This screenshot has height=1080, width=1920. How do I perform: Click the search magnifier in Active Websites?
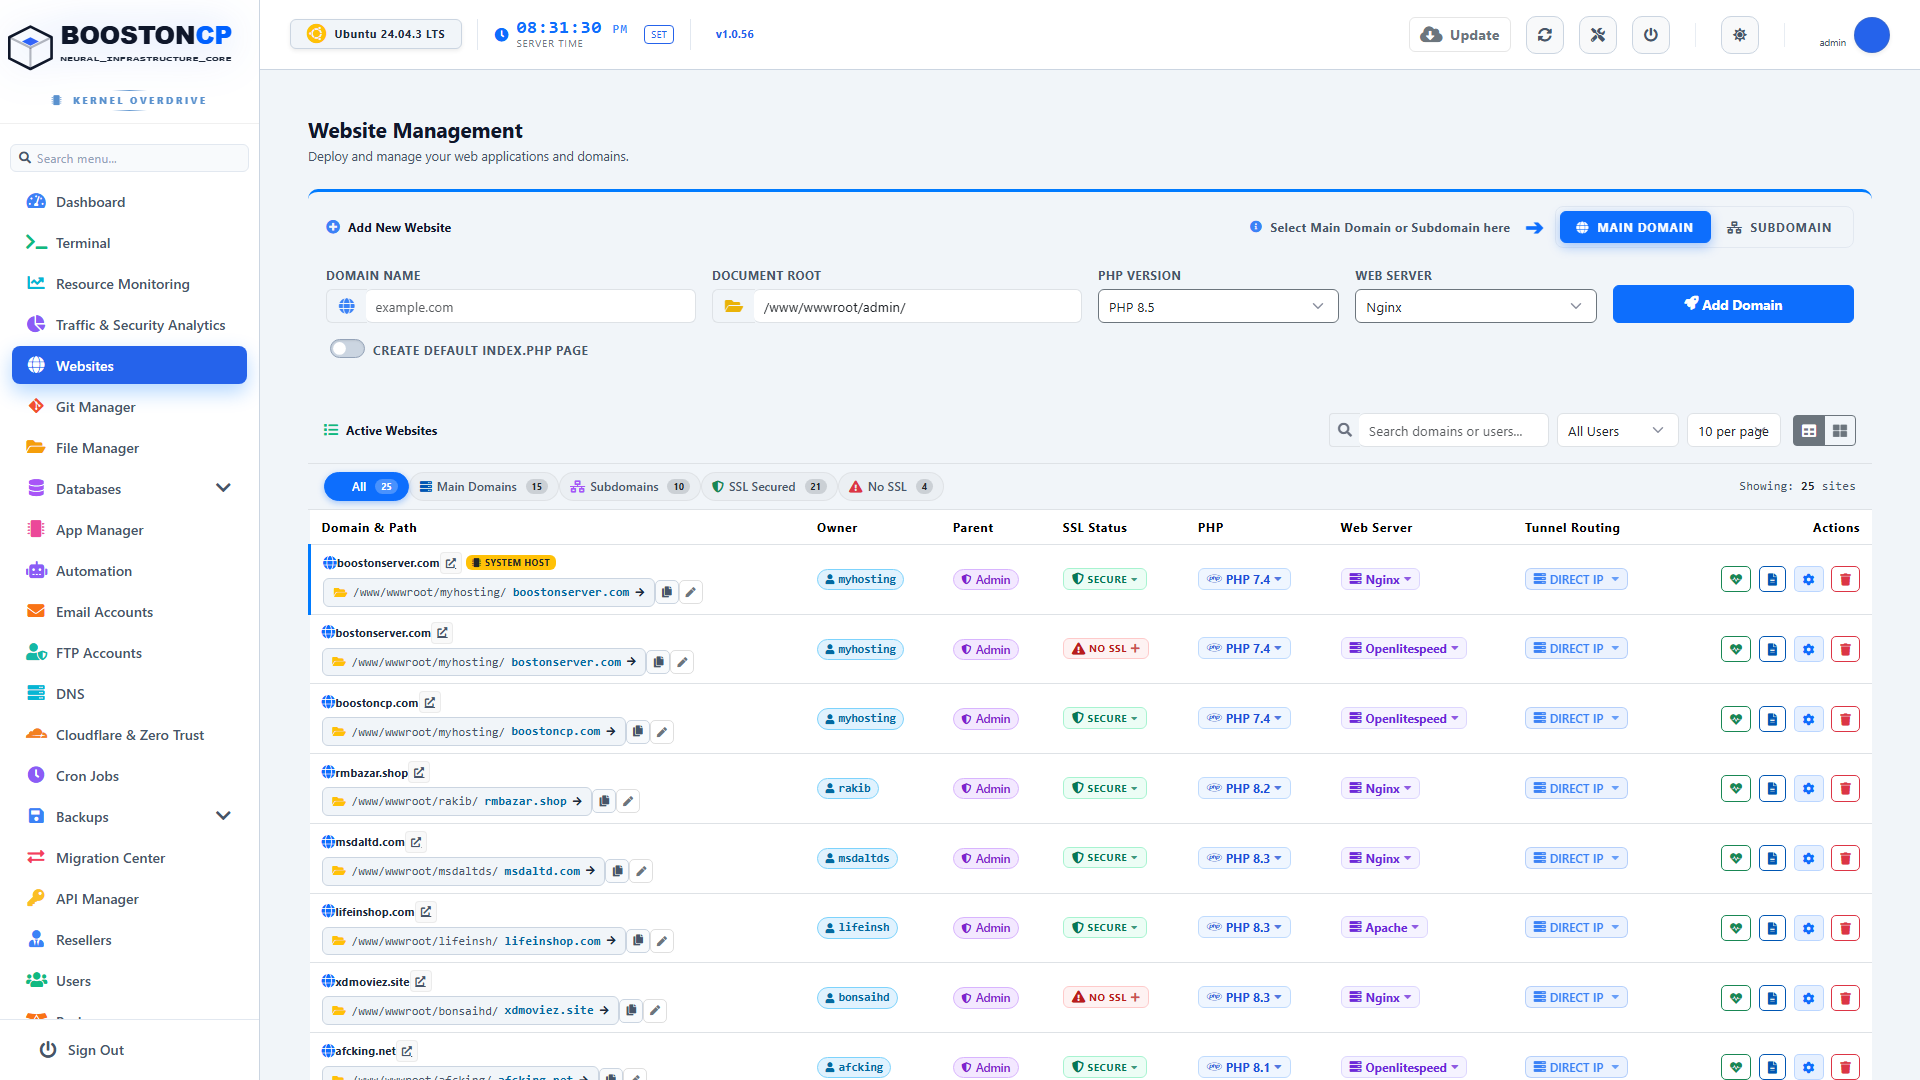(1345, 430)
